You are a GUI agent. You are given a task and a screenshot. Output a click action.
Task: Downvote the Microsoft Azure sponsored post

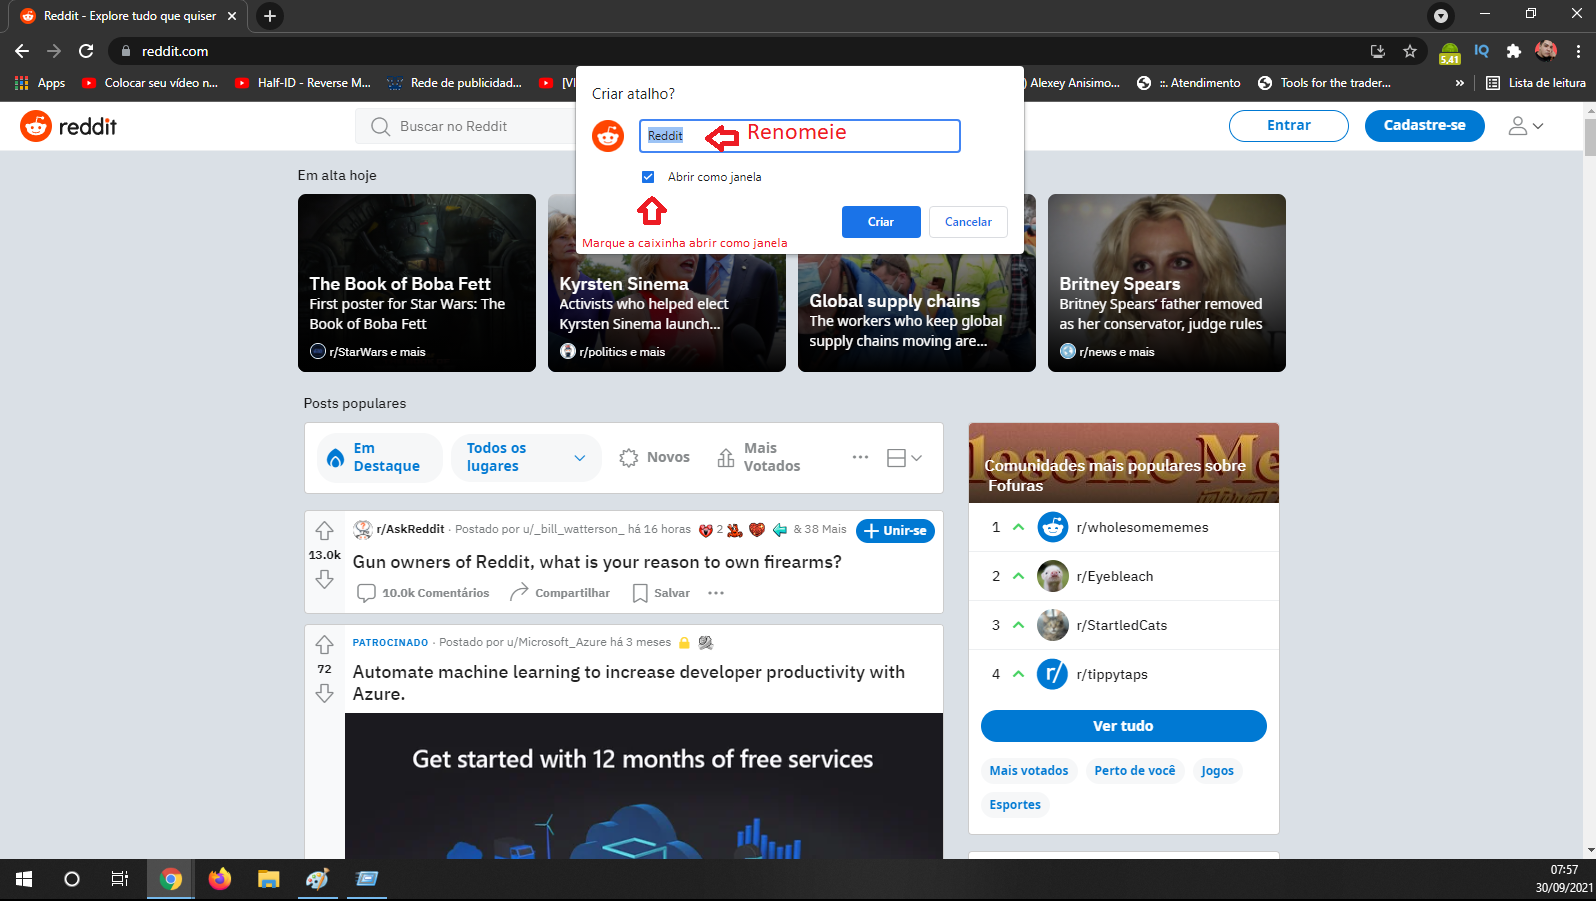click(324, 693)
